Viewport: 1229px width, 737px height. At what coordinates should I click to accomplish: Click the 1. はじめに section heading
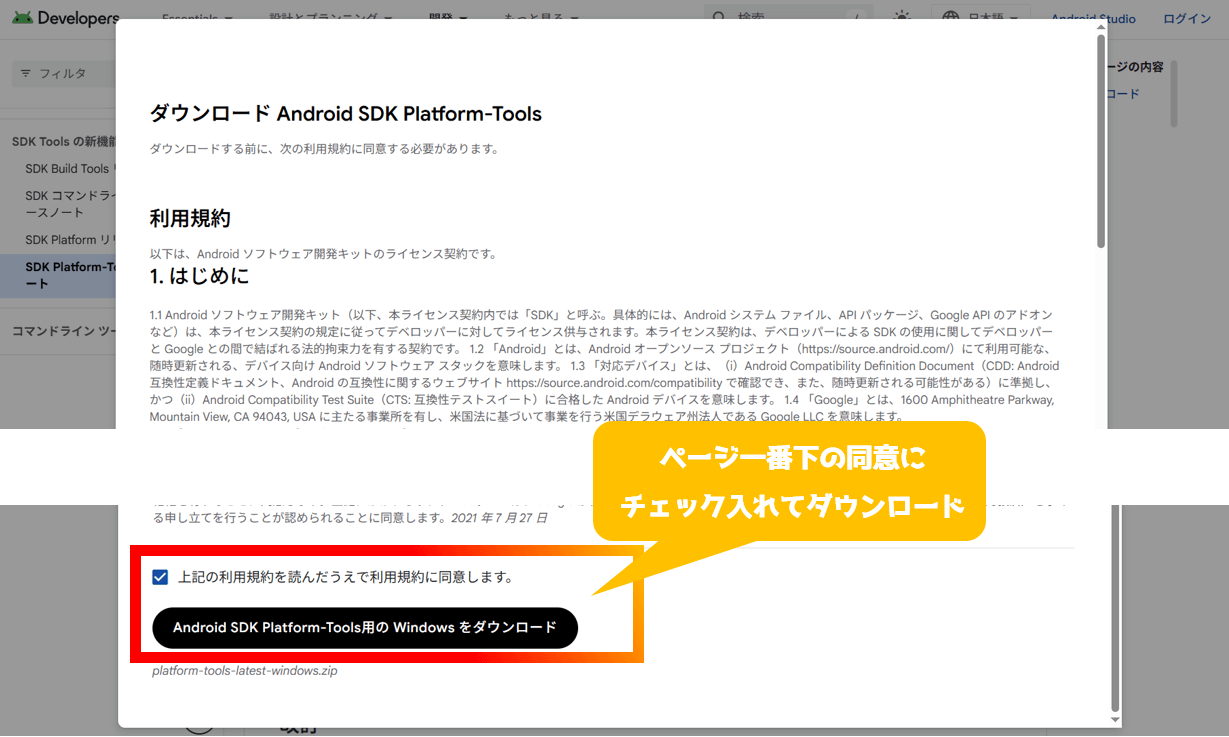tap(199, 275)
